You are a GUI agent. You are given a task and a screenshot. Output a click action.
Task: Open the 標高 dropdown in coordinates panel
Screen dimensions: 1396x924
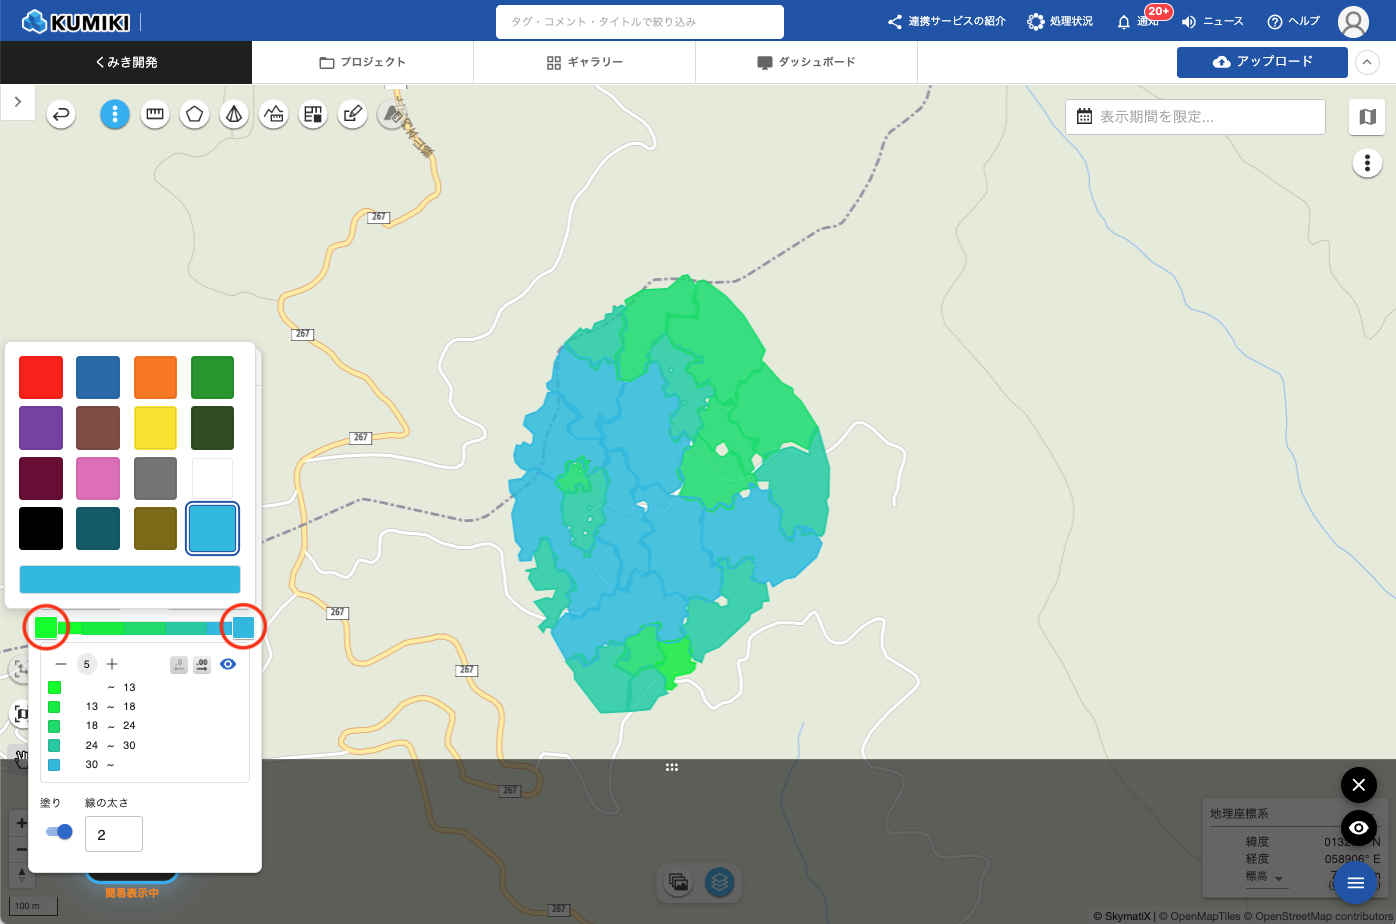(x=1278, y=878)
